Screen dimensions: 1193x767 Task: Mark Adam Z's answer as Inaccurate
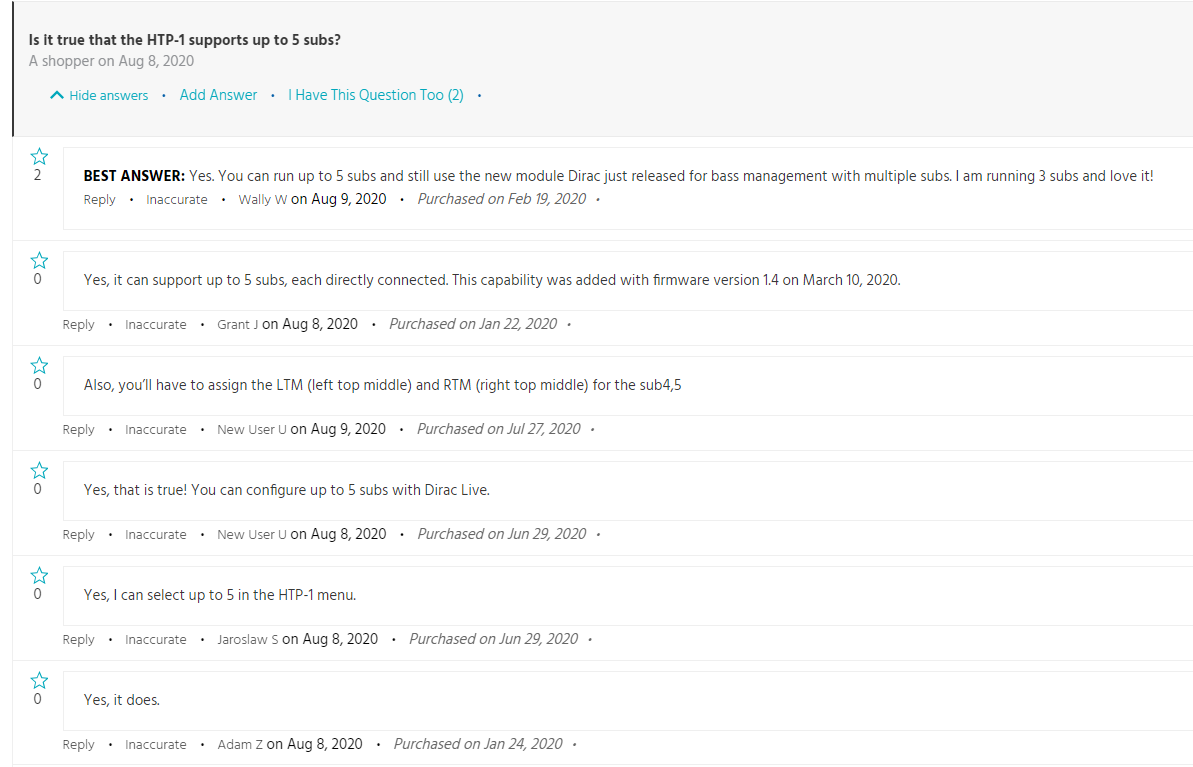pos(156,744)
